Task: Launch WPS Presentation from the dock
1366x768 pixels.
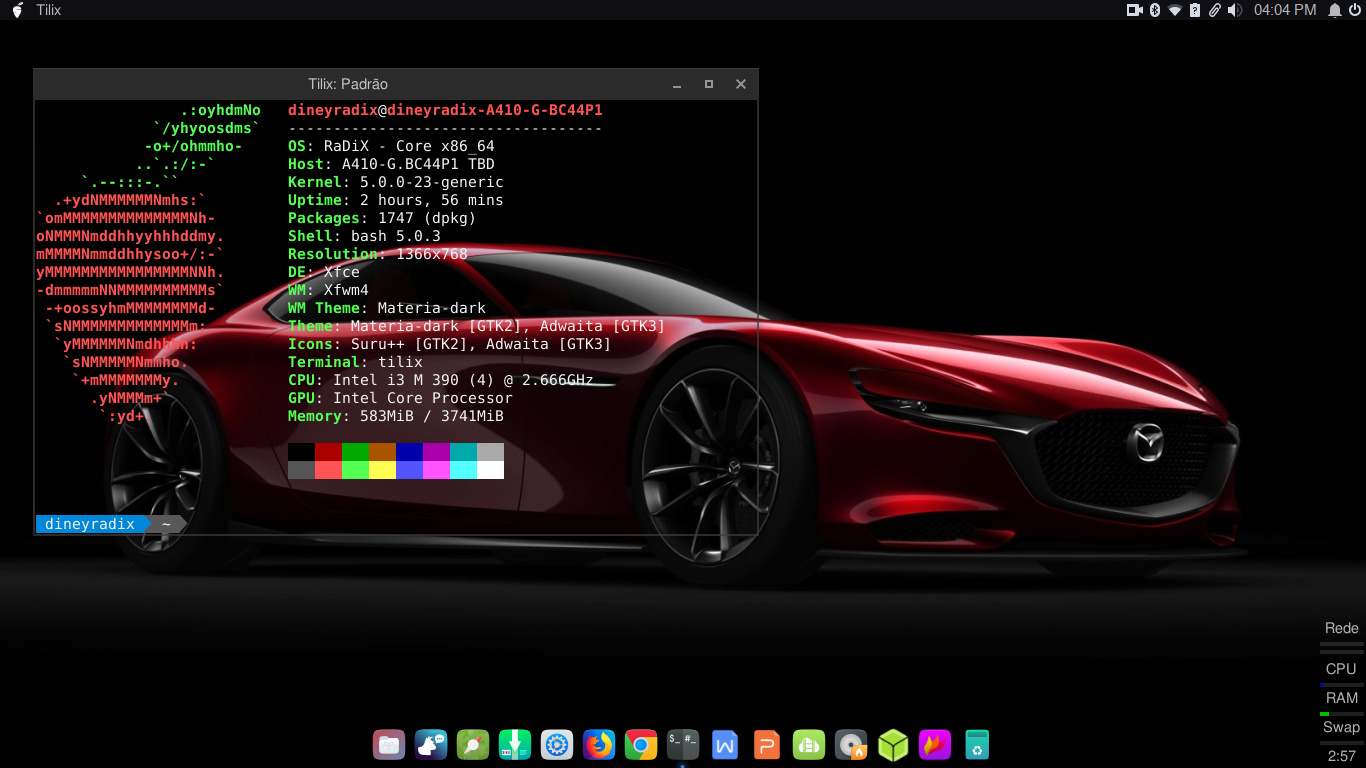Action: pyautogui.click(x=767, y=745)
